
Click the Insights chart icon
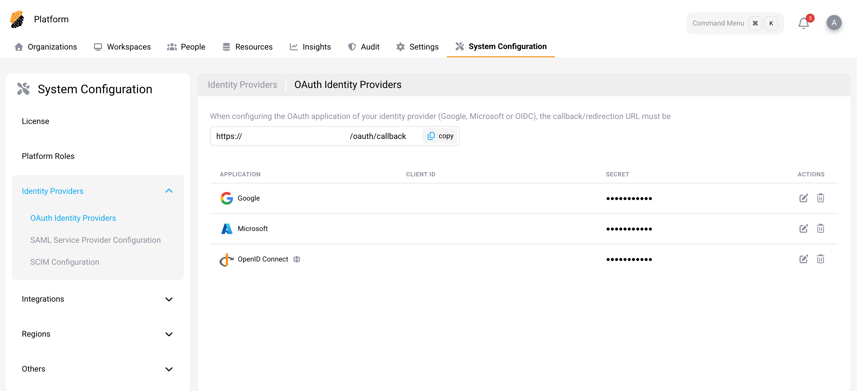tap(294, 47)
